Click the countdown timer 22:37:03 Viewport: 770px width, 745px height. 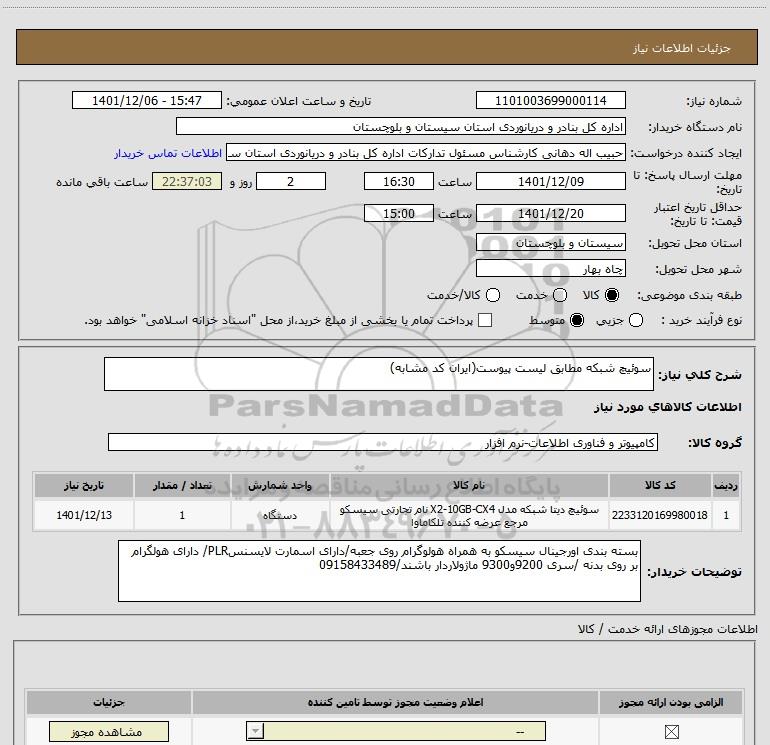tap(187, 182)
